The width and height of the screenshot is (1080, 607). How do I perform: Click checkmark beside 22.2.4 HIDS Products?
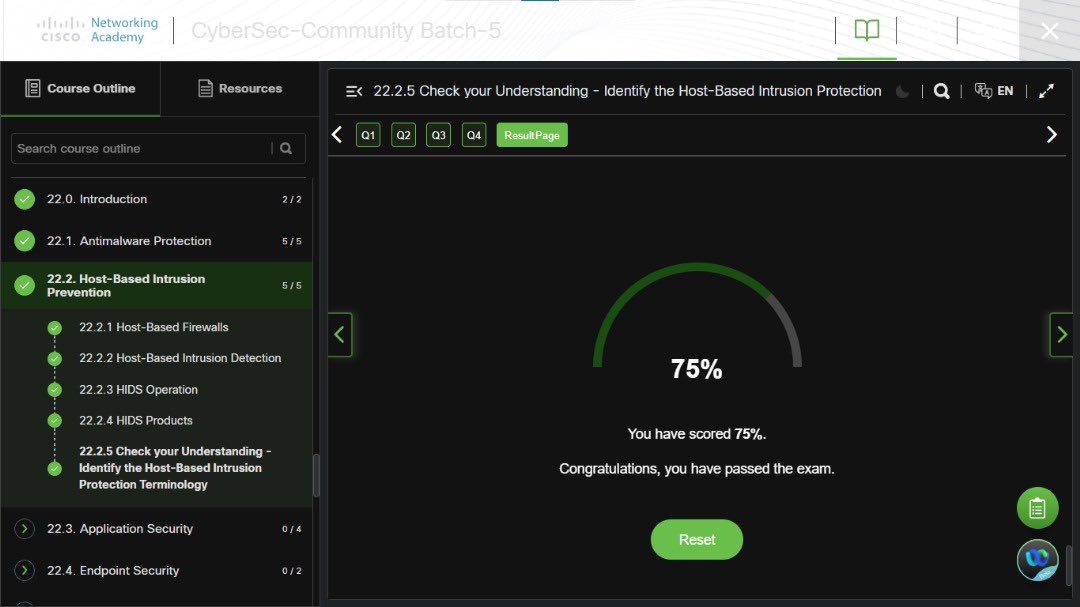pyautogui.click(x=54, y=421)
